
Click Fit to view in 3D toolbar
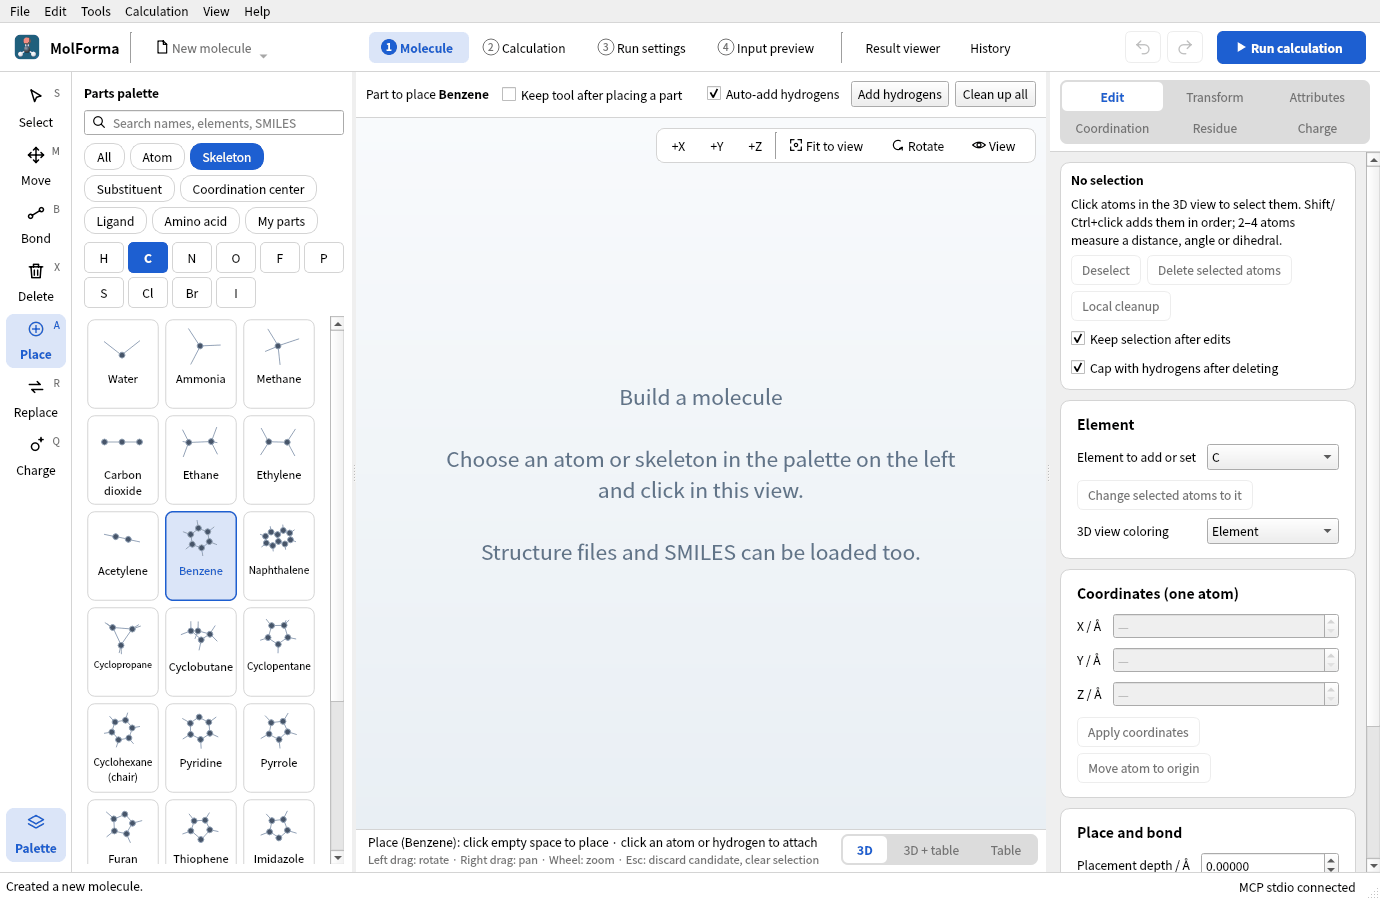click(x=826, y=146)
